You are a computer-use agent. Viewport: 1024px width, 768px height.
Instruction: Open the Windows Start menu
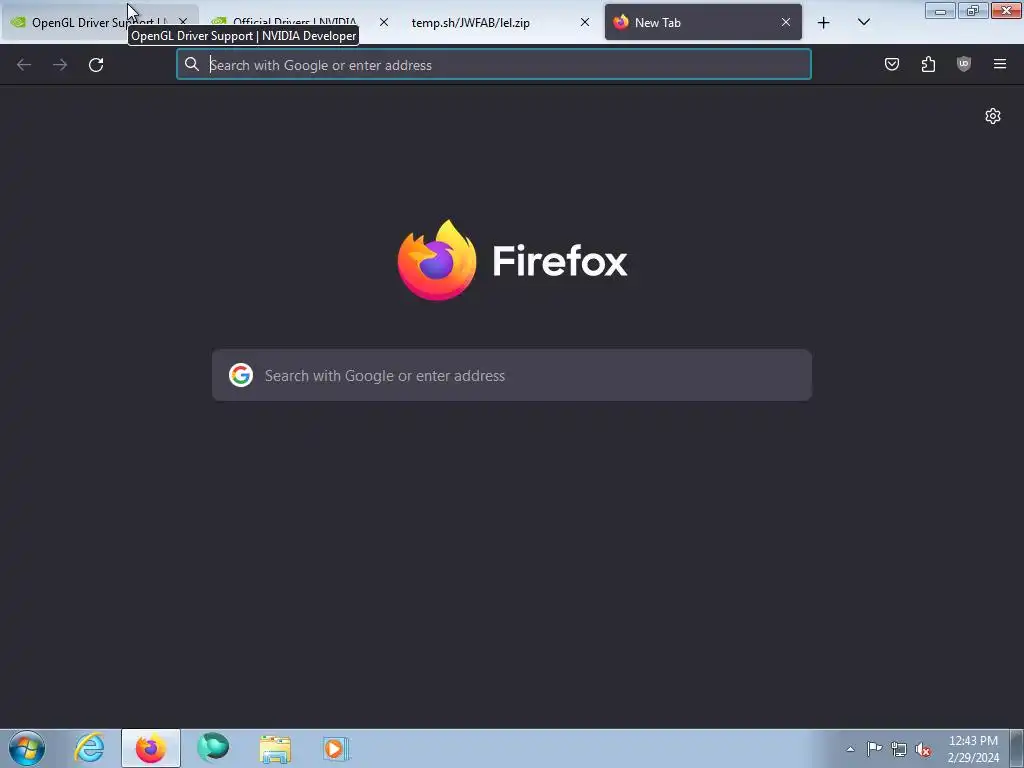[27, 748]
